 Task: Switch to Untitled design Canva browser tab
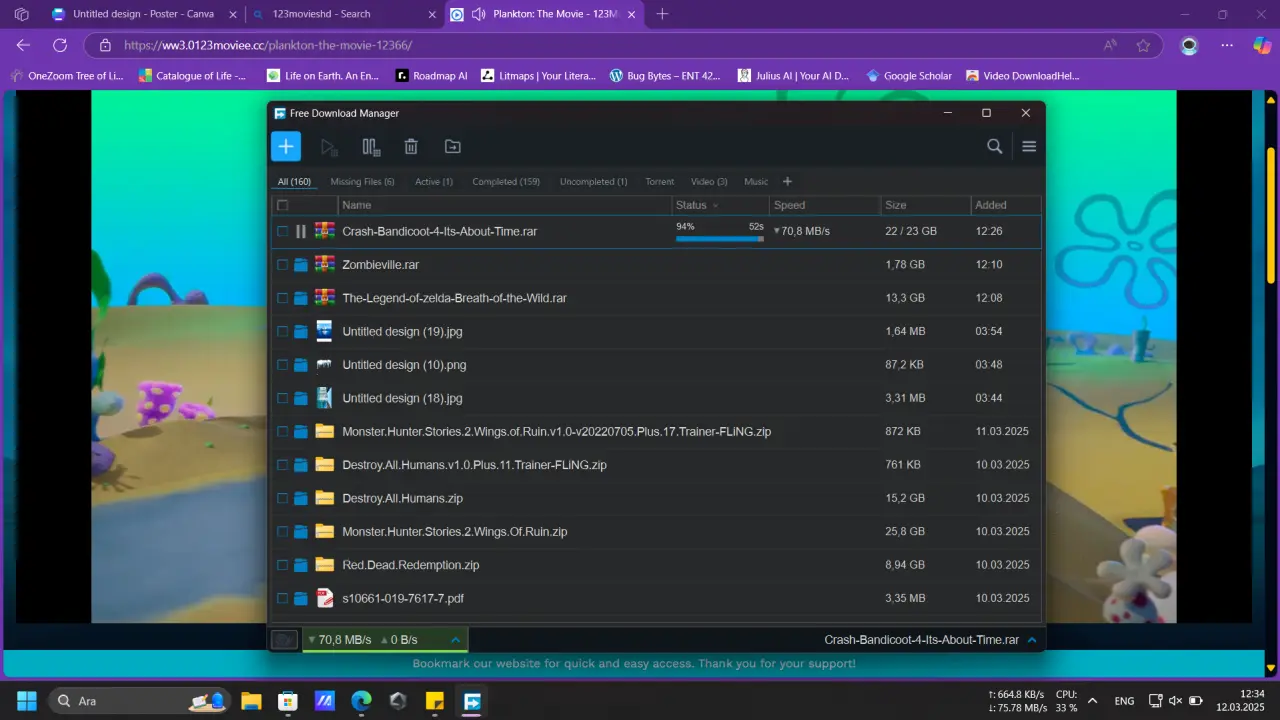(x=143, y=14)
